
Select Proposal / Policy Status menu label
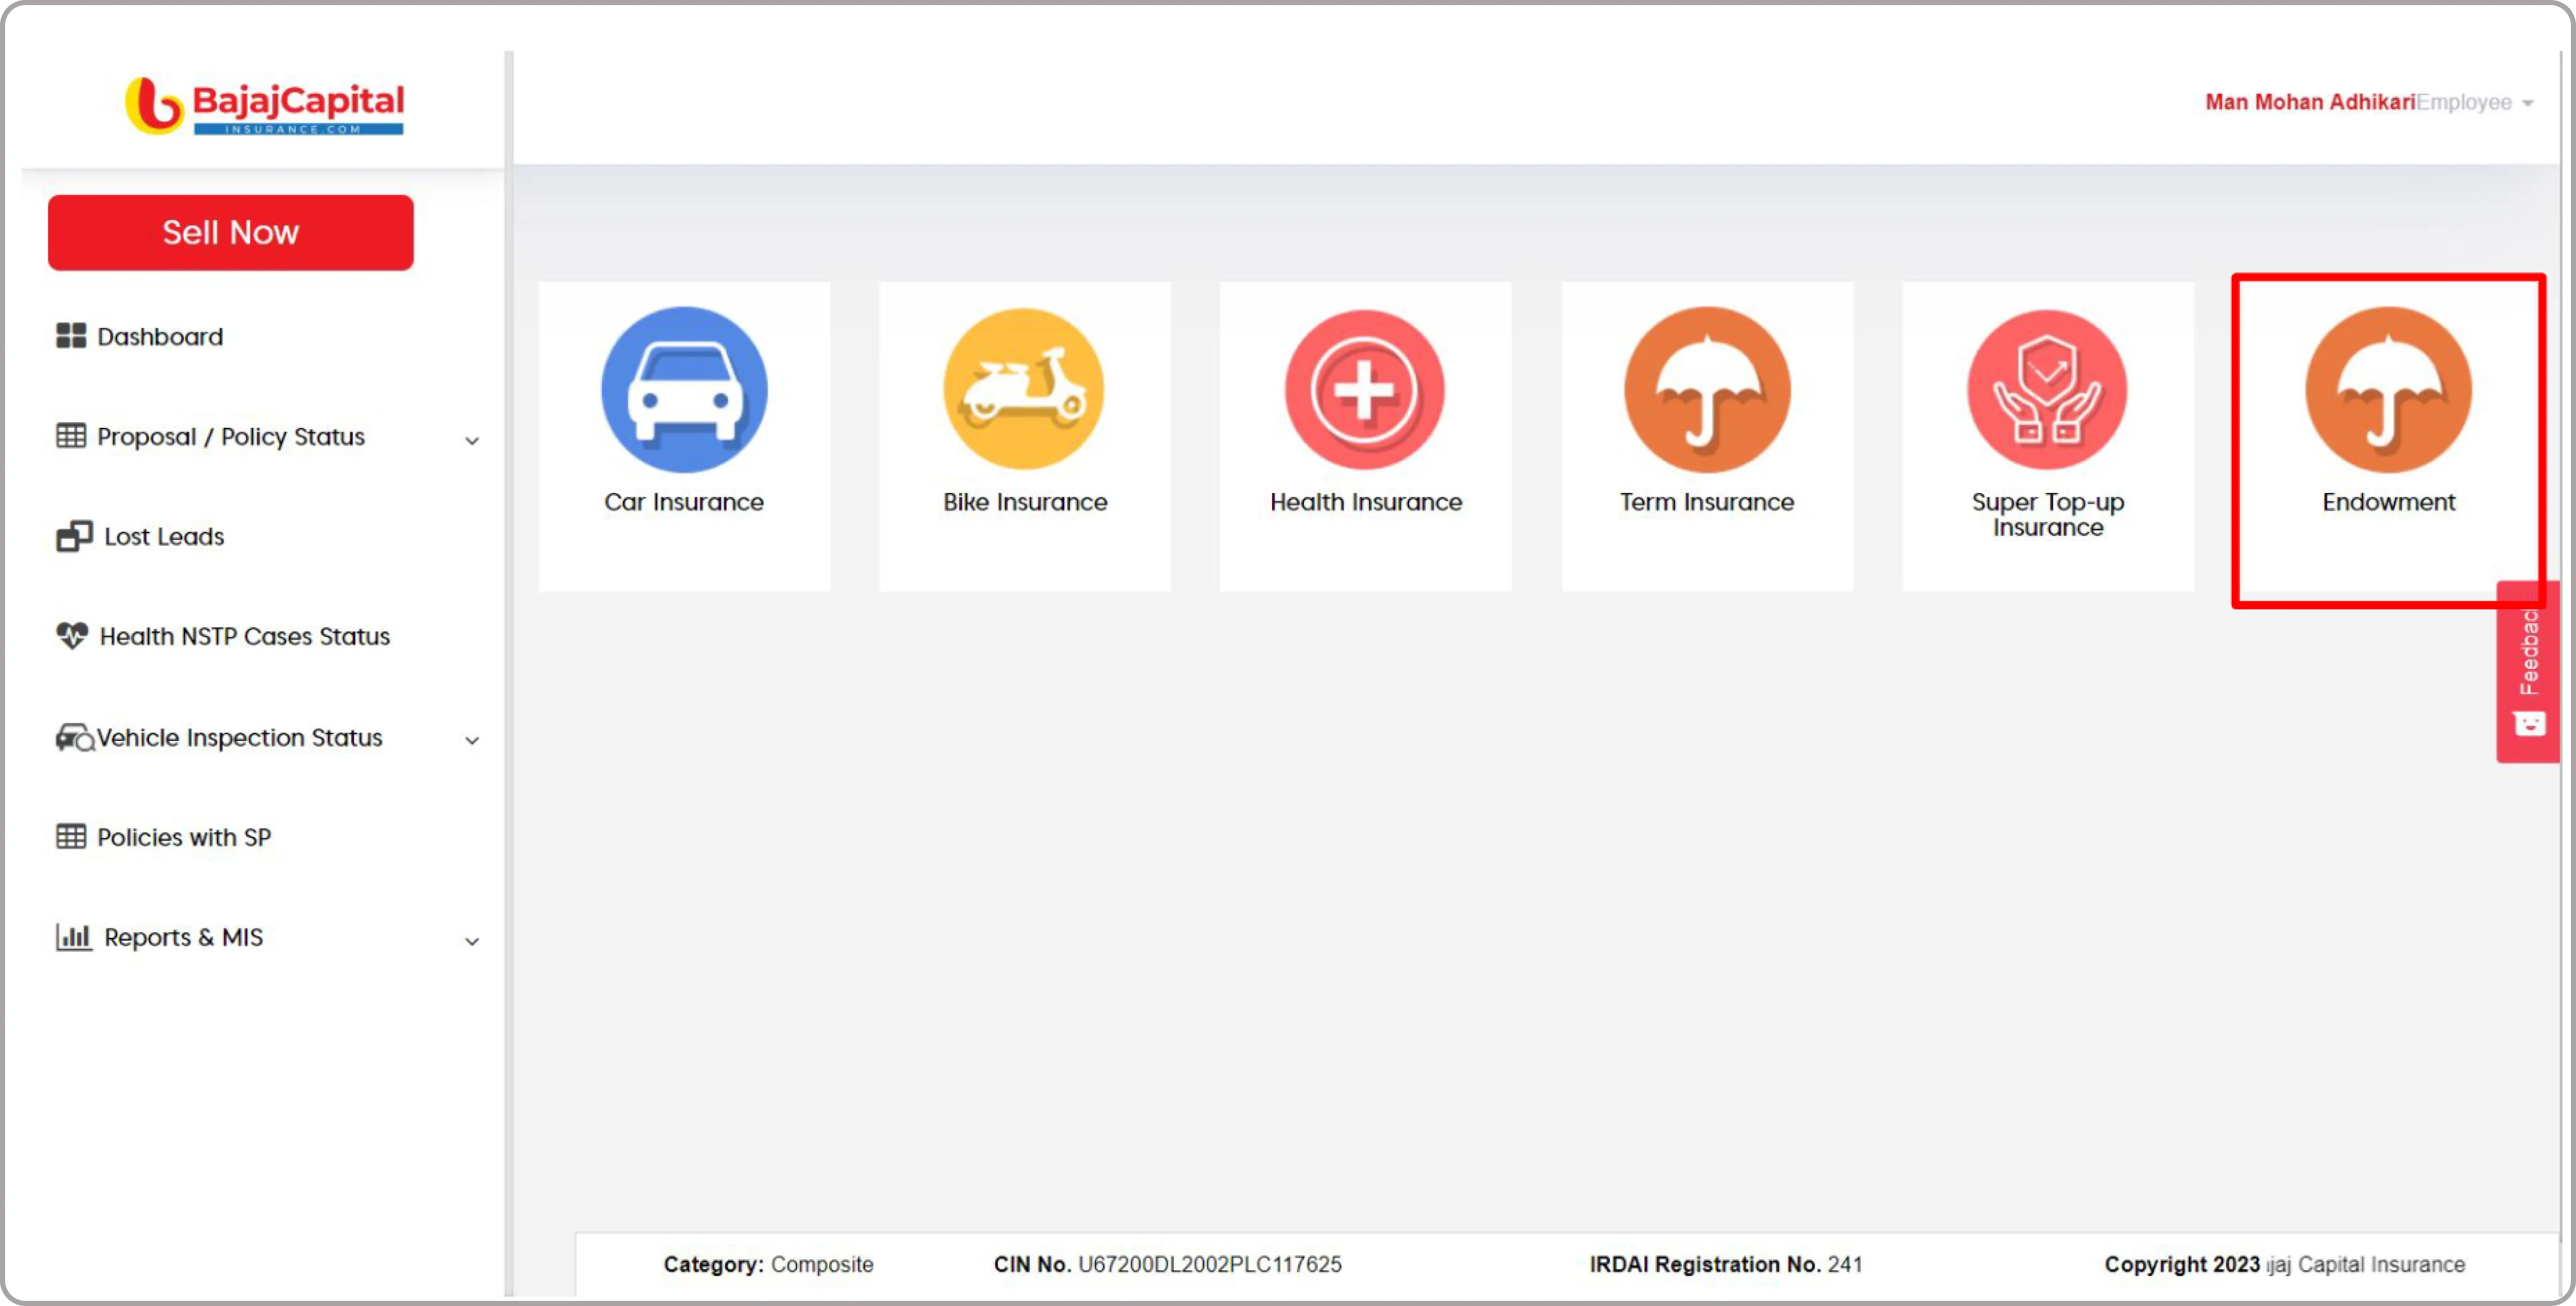click(231, 437)
